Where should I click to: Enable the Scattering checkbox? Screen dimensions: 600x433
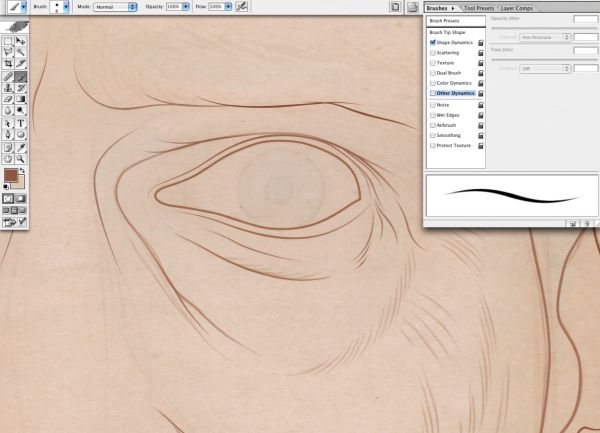(433, 53)
